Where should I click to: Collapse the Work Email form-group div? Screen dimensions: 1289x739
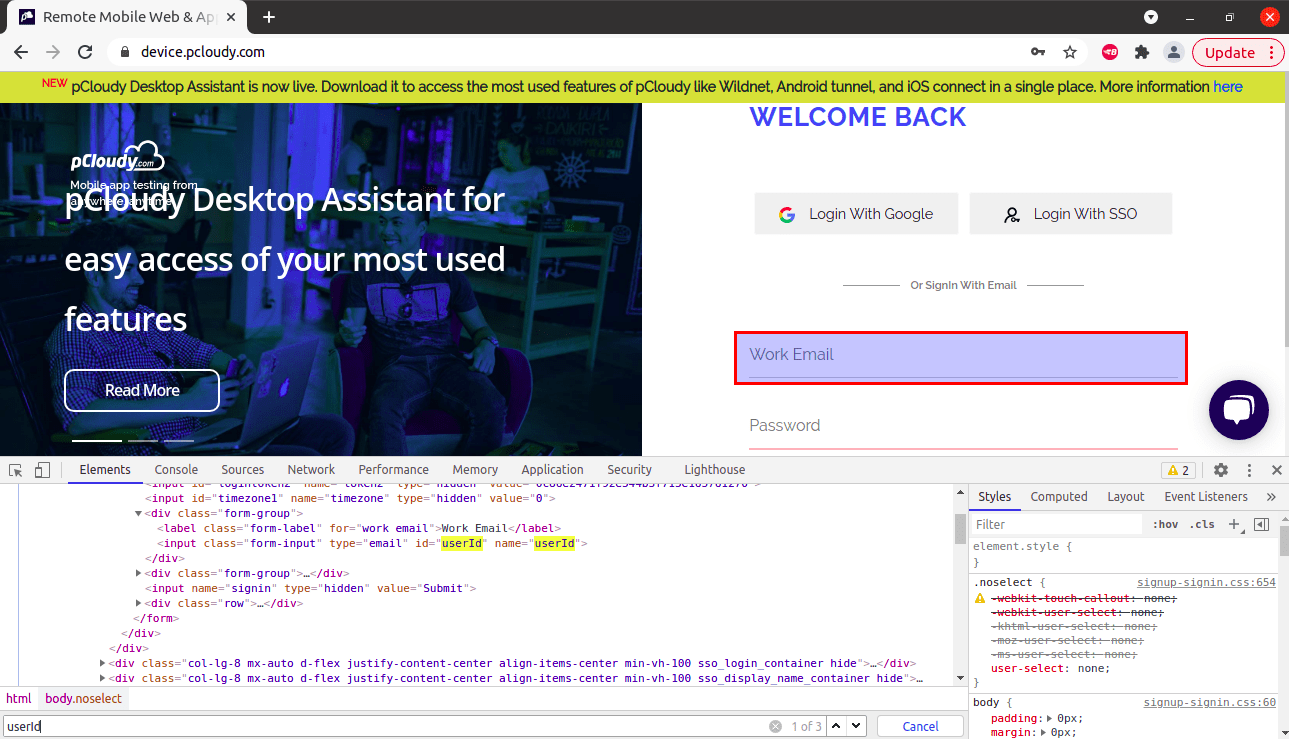click(139, 514)
